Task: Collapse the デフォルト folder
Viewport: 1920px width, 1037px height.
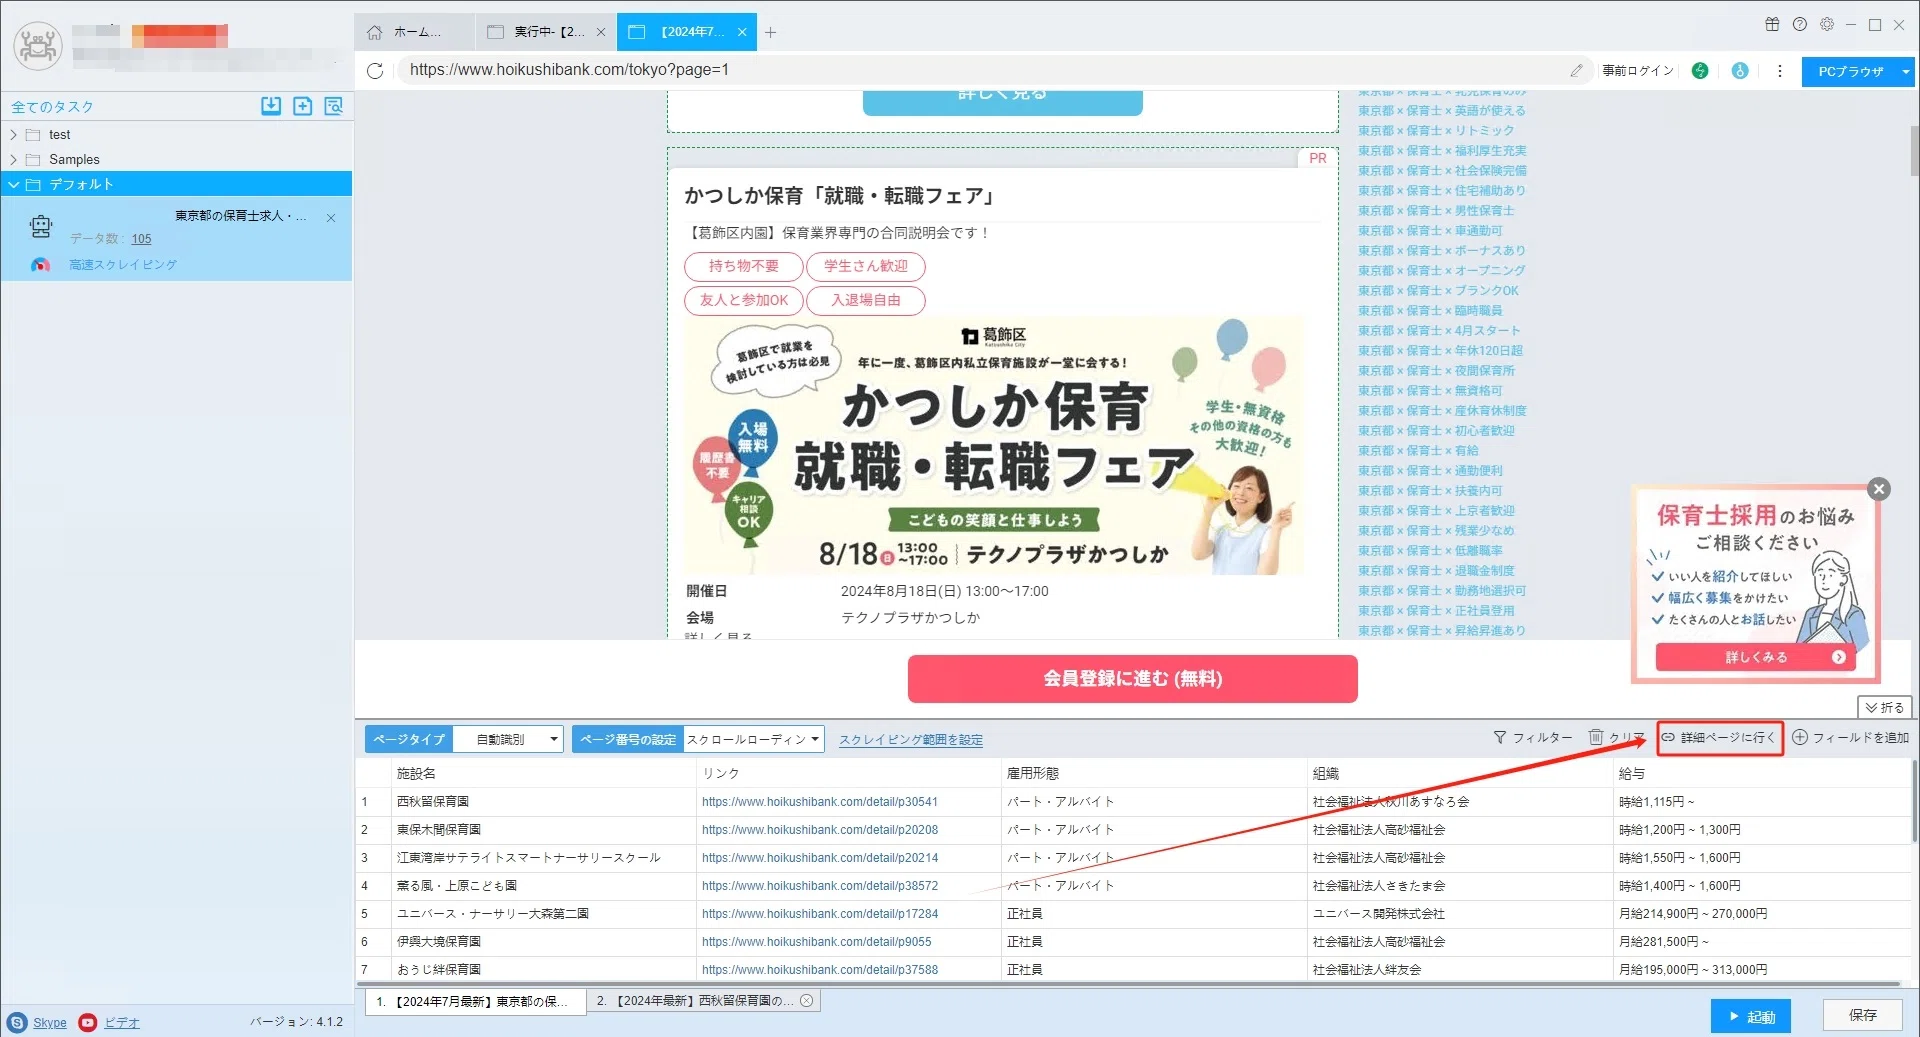Action: pos(13,184)
